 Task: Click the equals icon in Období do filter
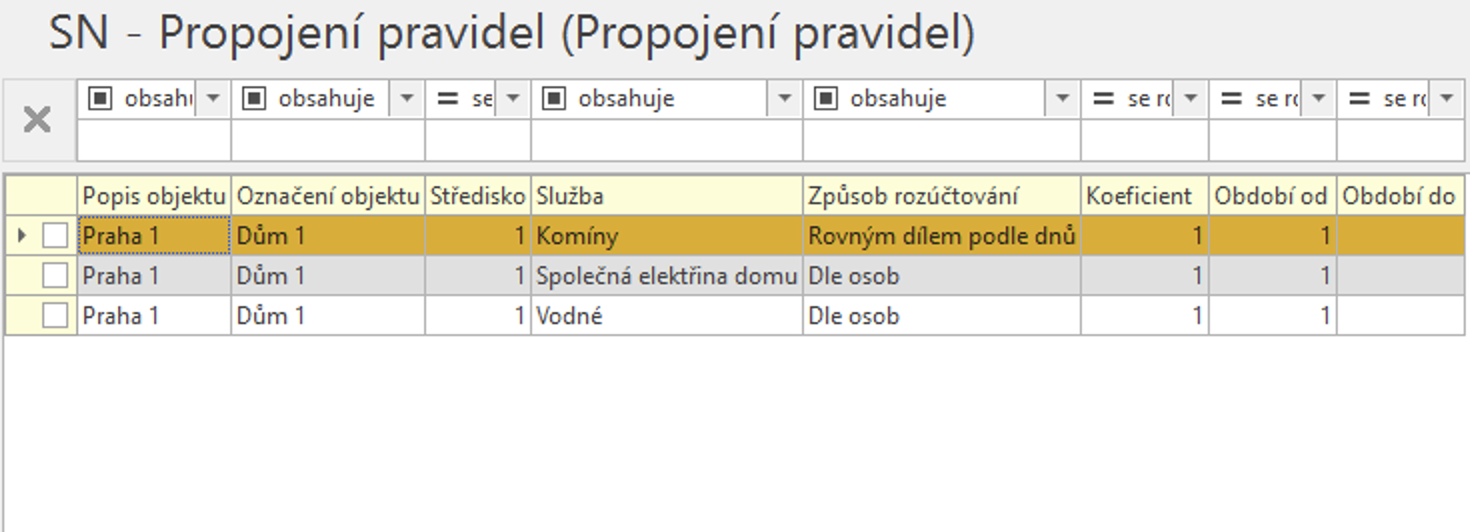click(1359, 99)
